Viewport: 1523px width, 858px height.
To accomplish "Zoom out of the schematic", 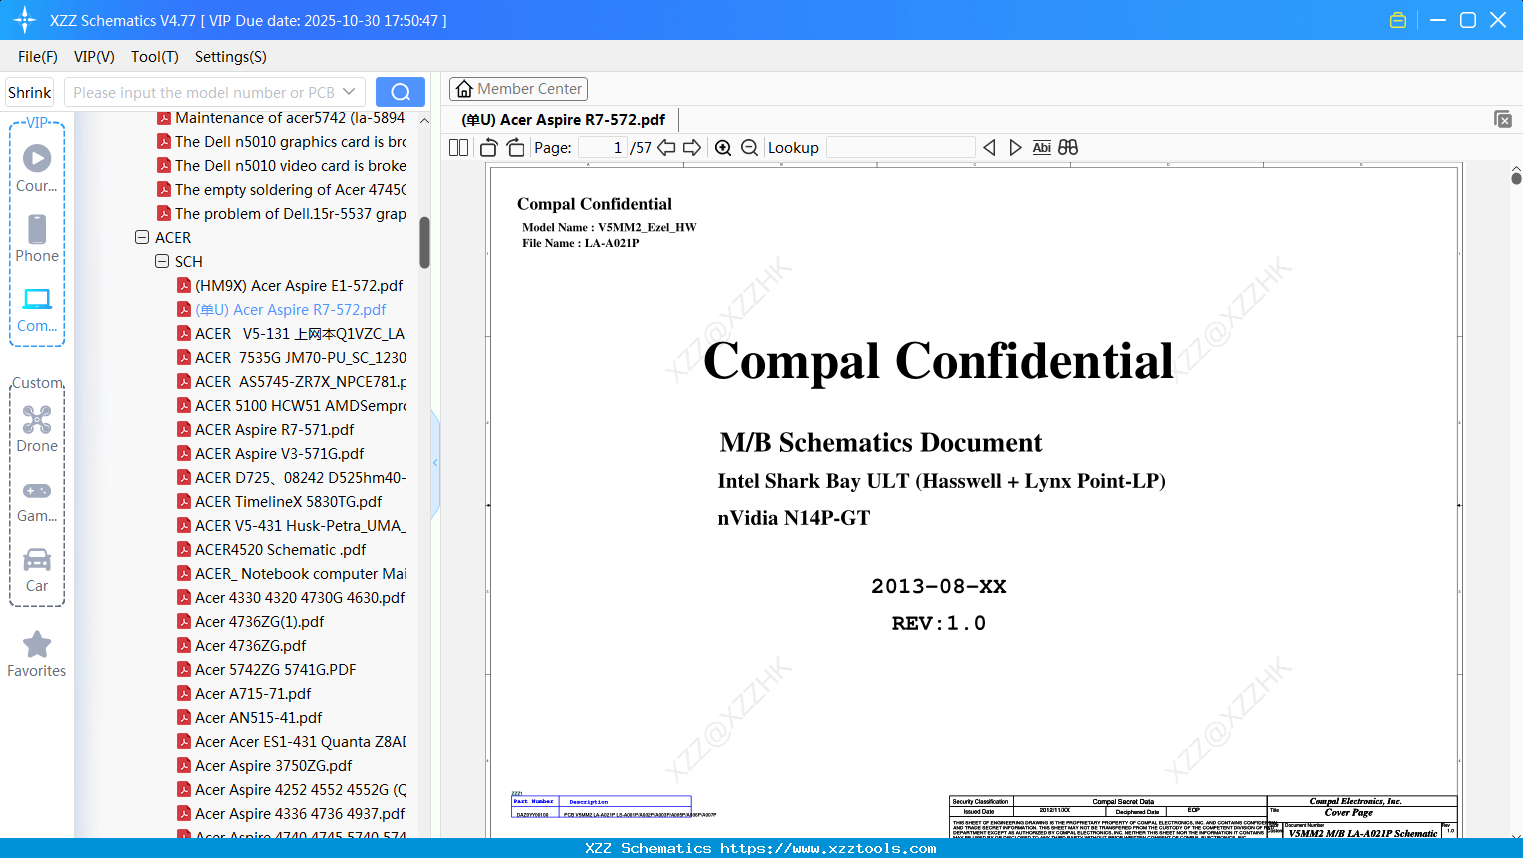I will click(x=749, y=148).
